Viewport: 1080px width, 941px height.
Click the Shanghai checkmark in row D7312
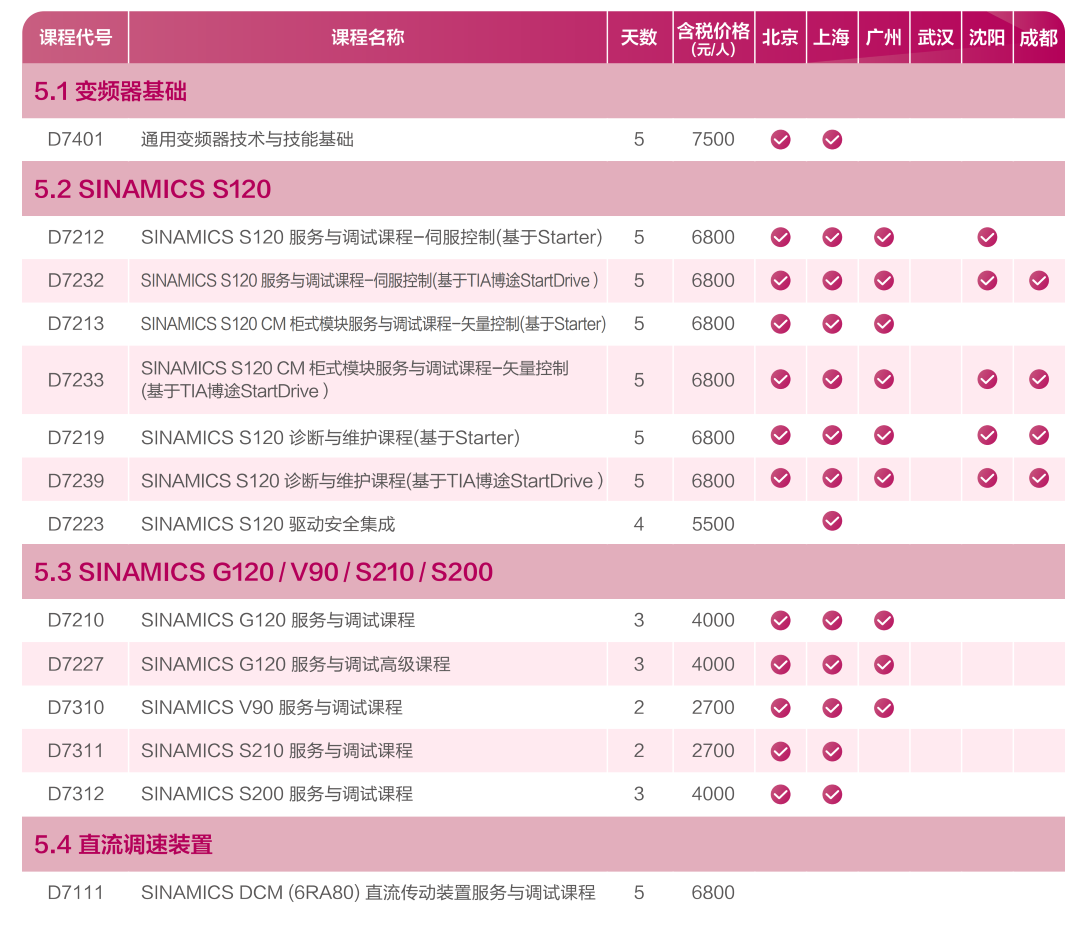coord(832,795)
